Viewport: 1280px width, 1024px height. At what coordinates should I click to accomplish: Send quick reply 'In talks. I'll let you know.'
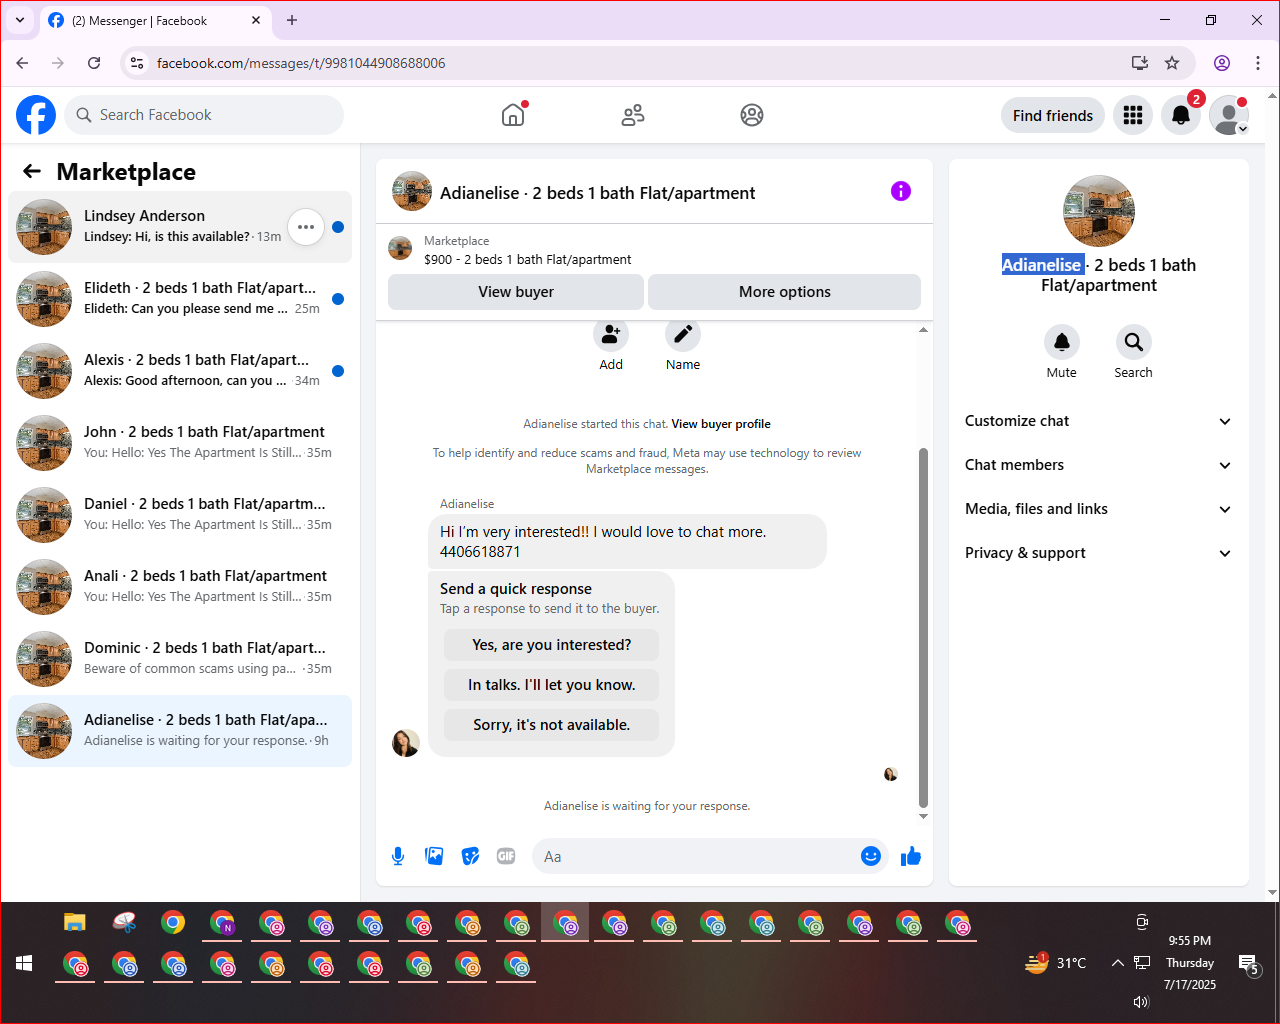click(552, 685)
